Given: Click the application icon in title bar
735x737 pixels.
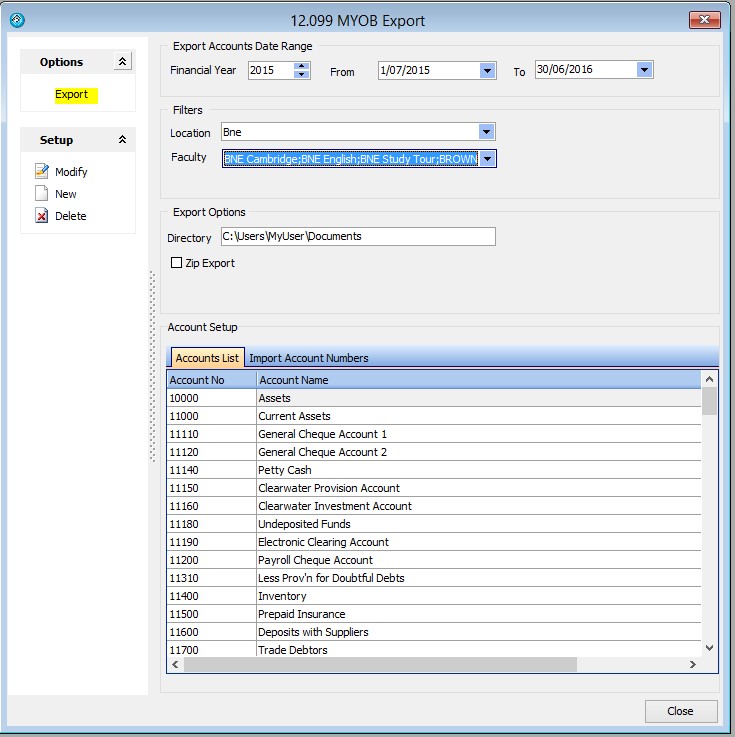Looking at the screenshot, I should [x=17, y=20].
